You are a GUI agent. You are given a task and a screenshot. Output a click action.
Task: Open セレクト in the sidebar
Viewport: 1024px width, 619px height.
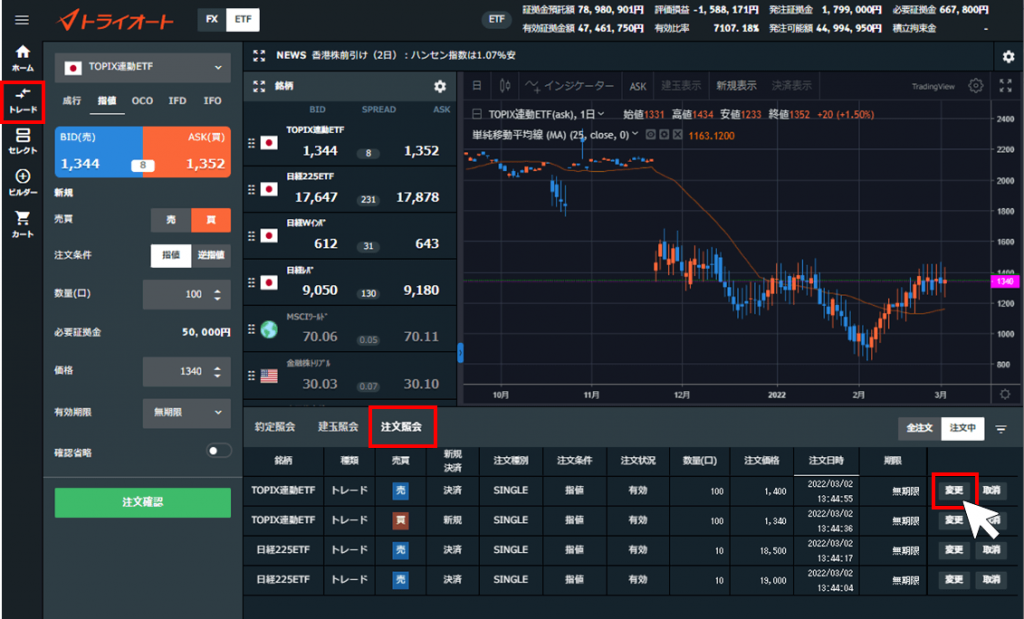point(23,141)
